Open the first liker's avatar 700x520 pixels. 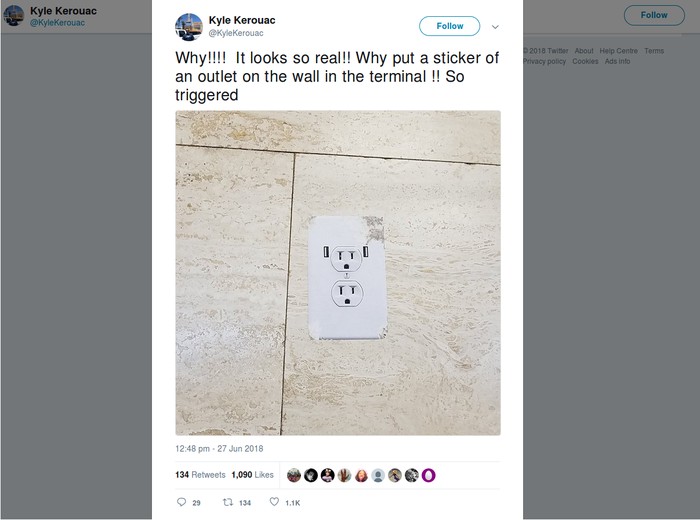click(294, 475)
